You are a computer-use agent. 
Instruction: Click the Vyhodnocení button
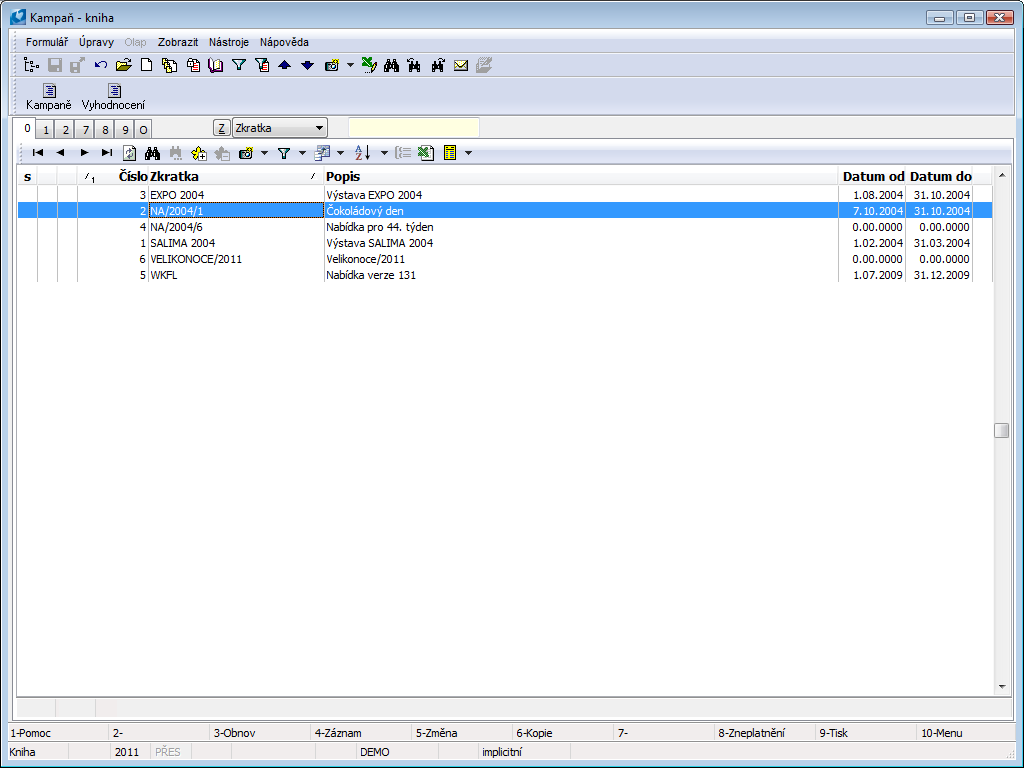coord(113,96)
